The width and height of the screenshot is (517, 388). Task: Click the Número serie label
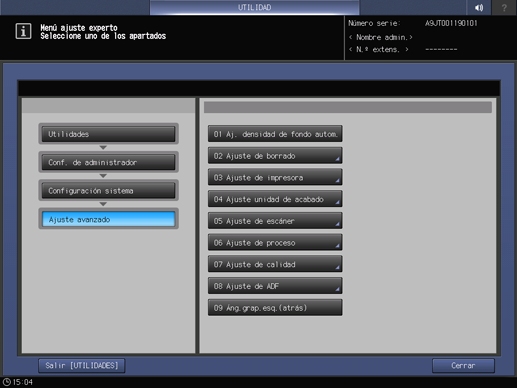[x=374, y=23]
